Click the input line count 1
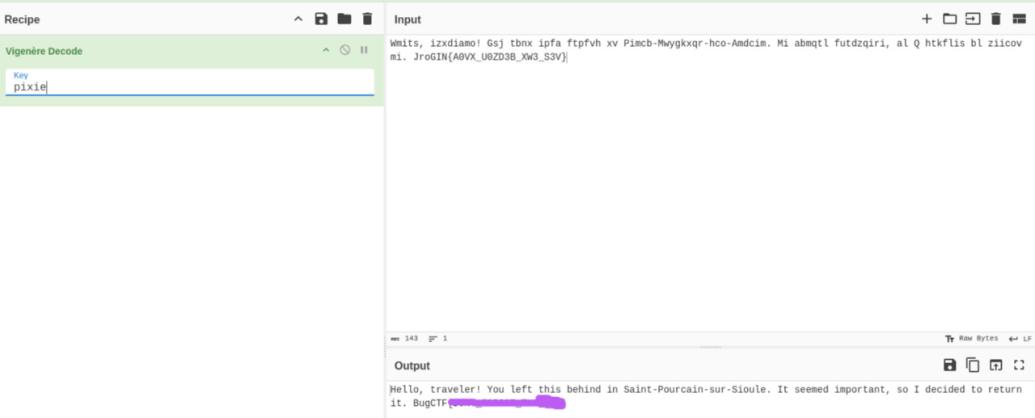Image resolution: width=1035 pixels, height=418 pixels. point(438,339)
